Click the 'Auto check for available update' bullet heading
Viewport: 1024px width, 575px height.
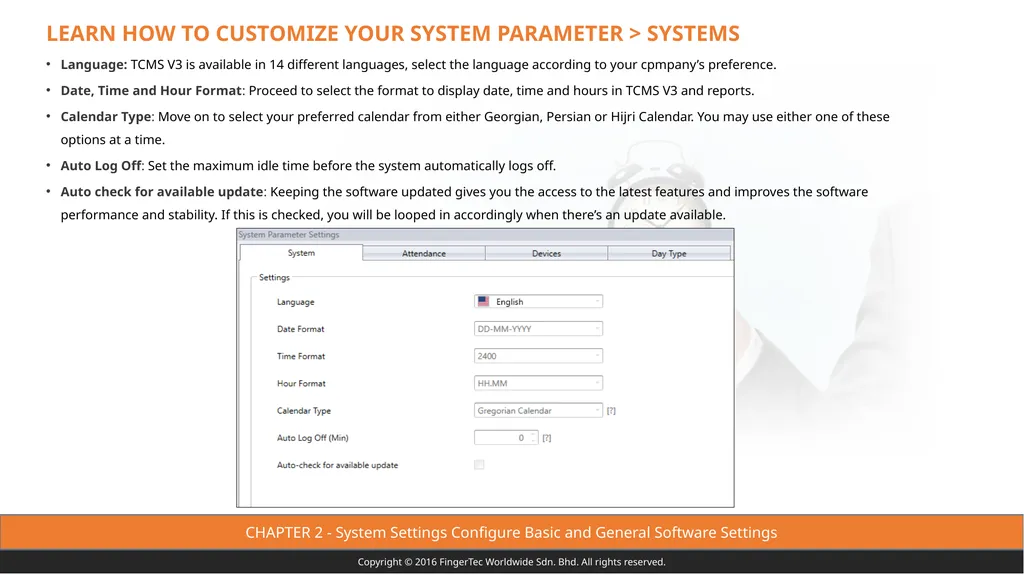pos(162,192)
